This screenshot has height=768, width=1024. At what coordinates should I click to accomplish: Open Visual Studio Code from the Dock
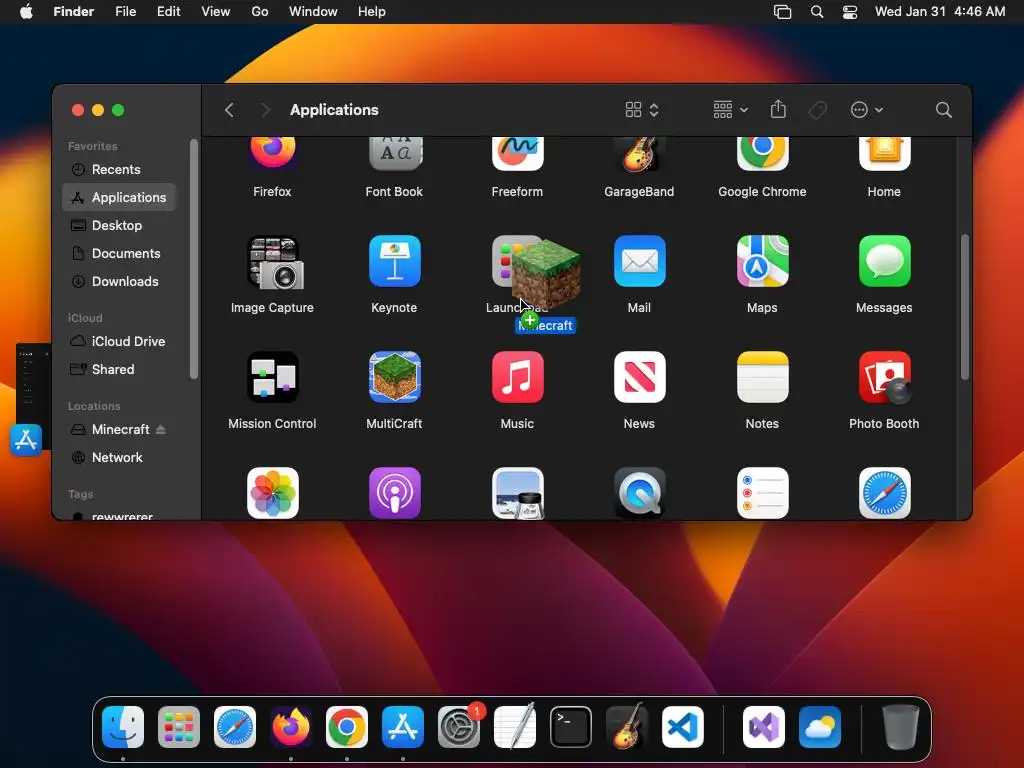[682, 727]
